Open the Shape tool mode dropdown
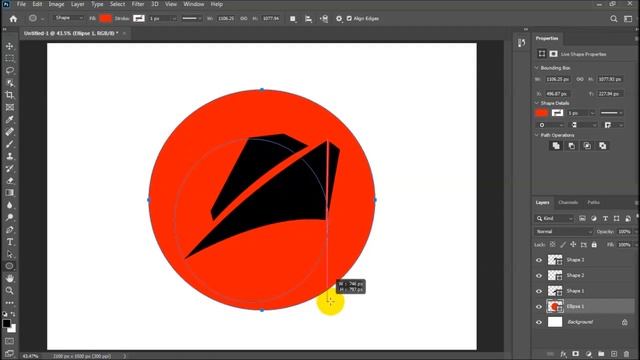Image resolution: width=640 pixels, height=360 pixels. (x=69, y=18)
